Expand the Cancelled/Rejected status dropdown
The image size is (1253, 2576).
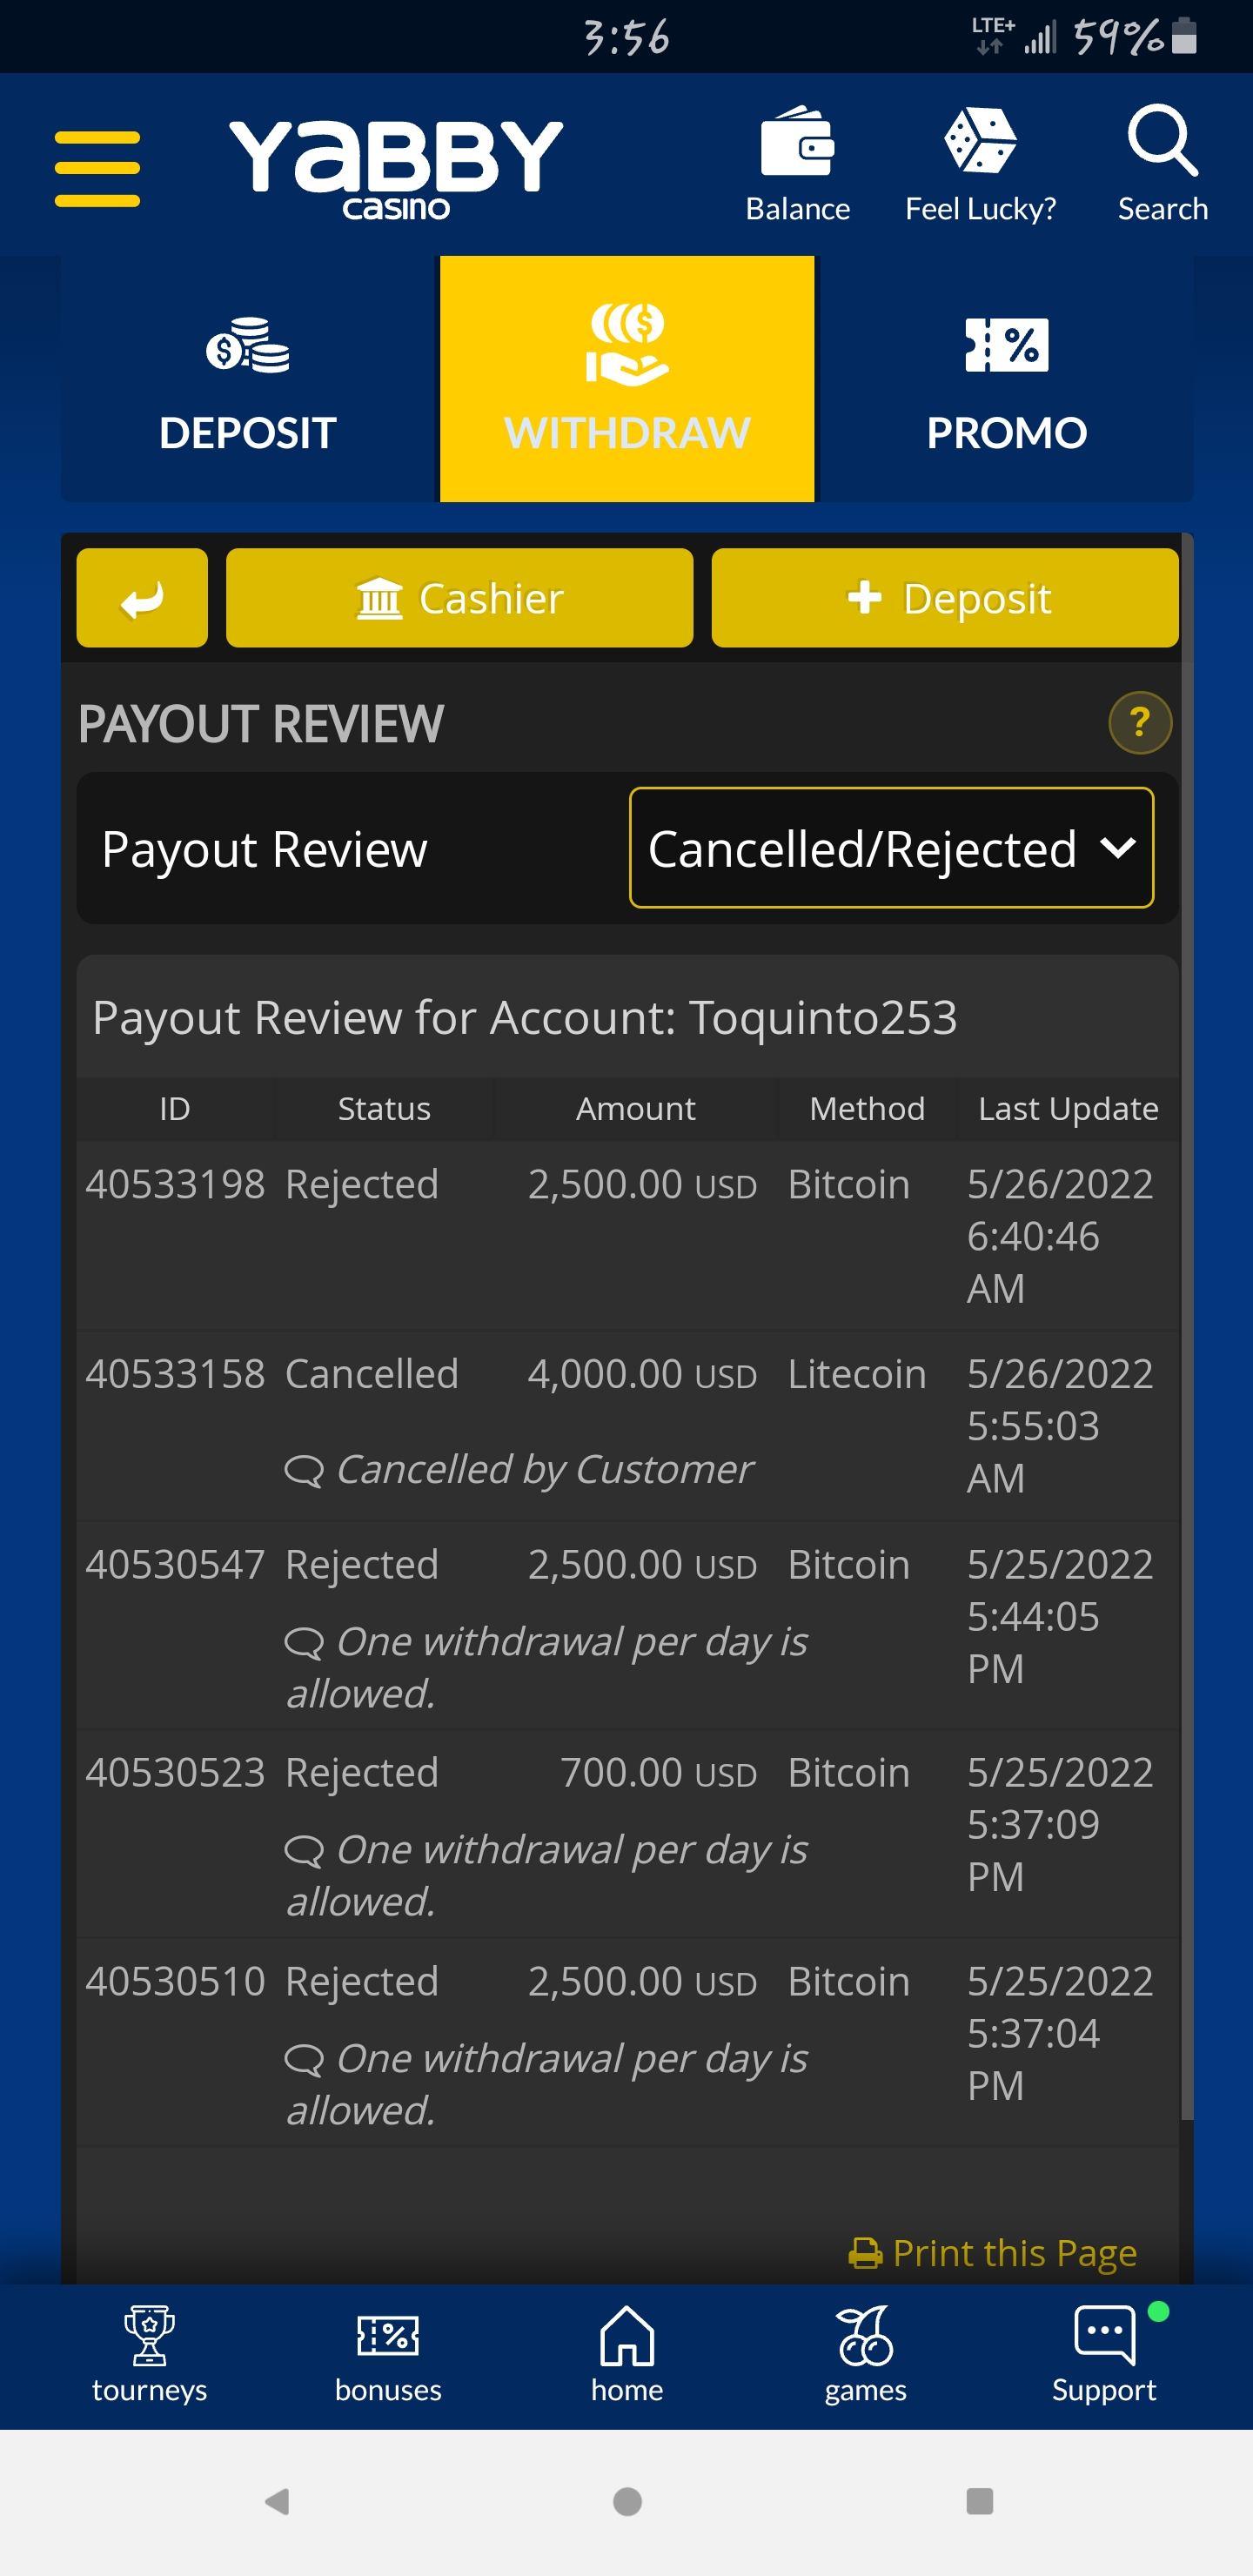(891, 848)
